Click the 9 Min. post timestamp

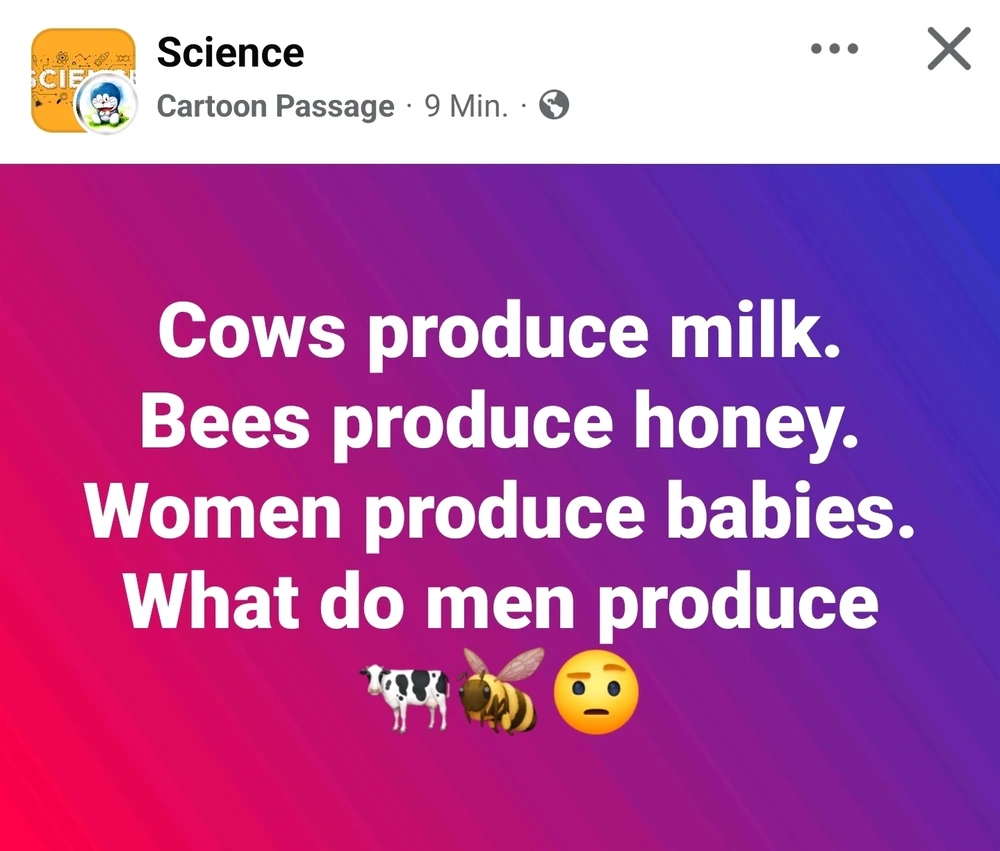[466, 106]
